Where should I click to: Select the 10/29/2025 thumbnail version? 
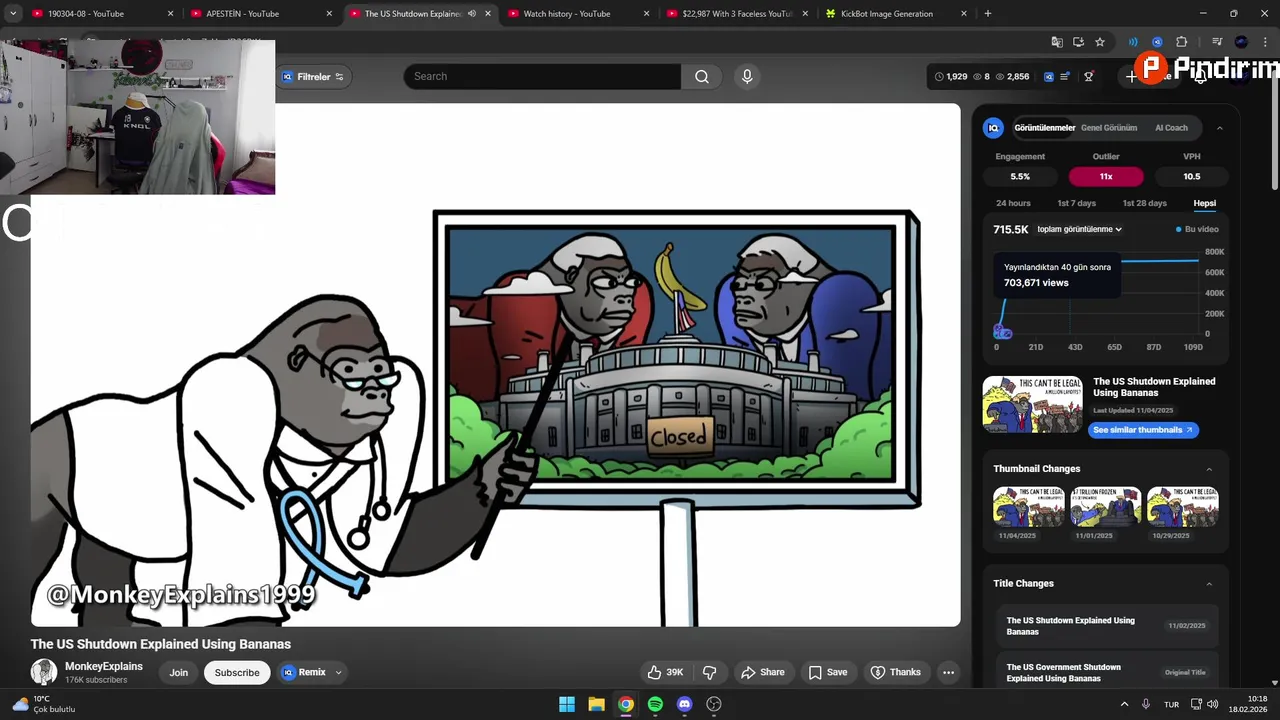pos(1183,507)
